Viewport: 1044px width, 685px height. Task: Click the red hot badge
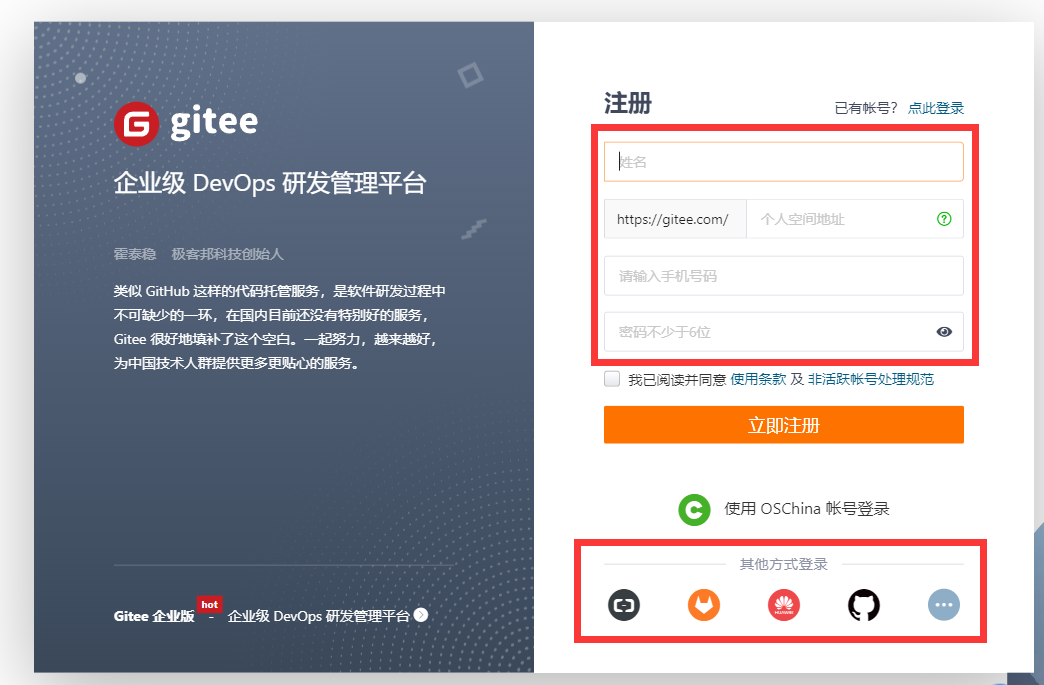(x=209, y=604)
